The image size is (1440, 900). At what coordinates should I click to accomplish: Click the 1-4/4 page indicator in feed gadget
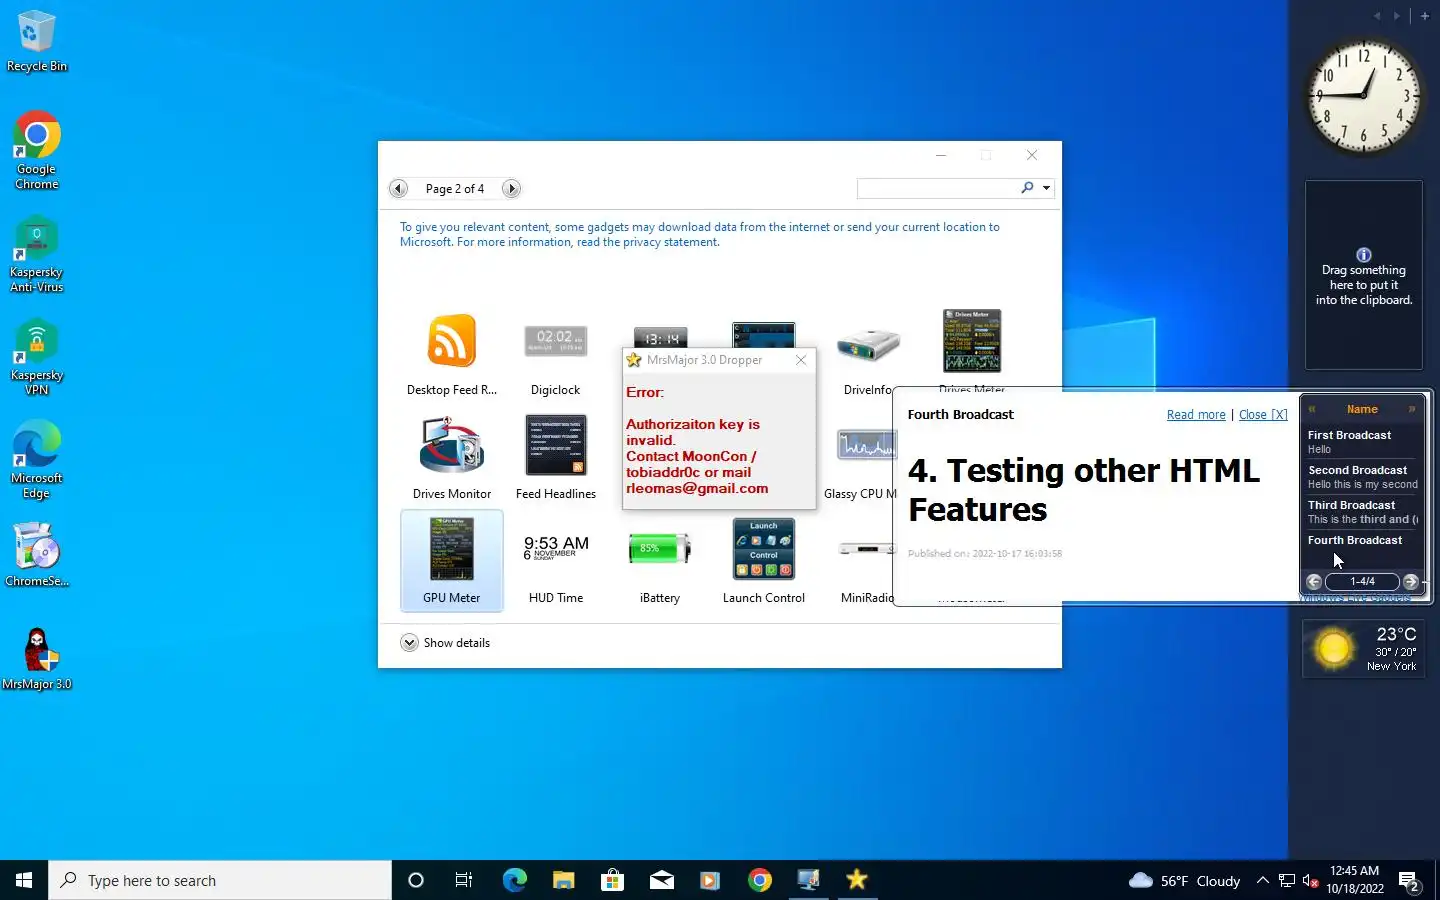[x=1362, y=581]
